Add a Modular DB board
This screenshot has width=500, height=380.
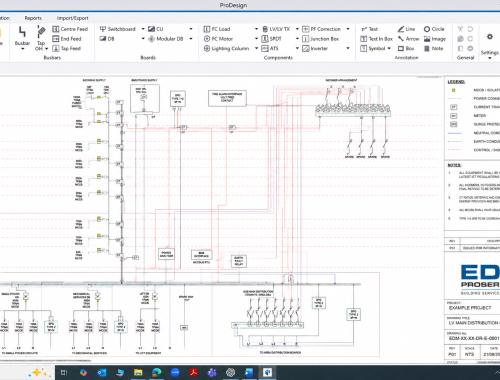(166, 39)
